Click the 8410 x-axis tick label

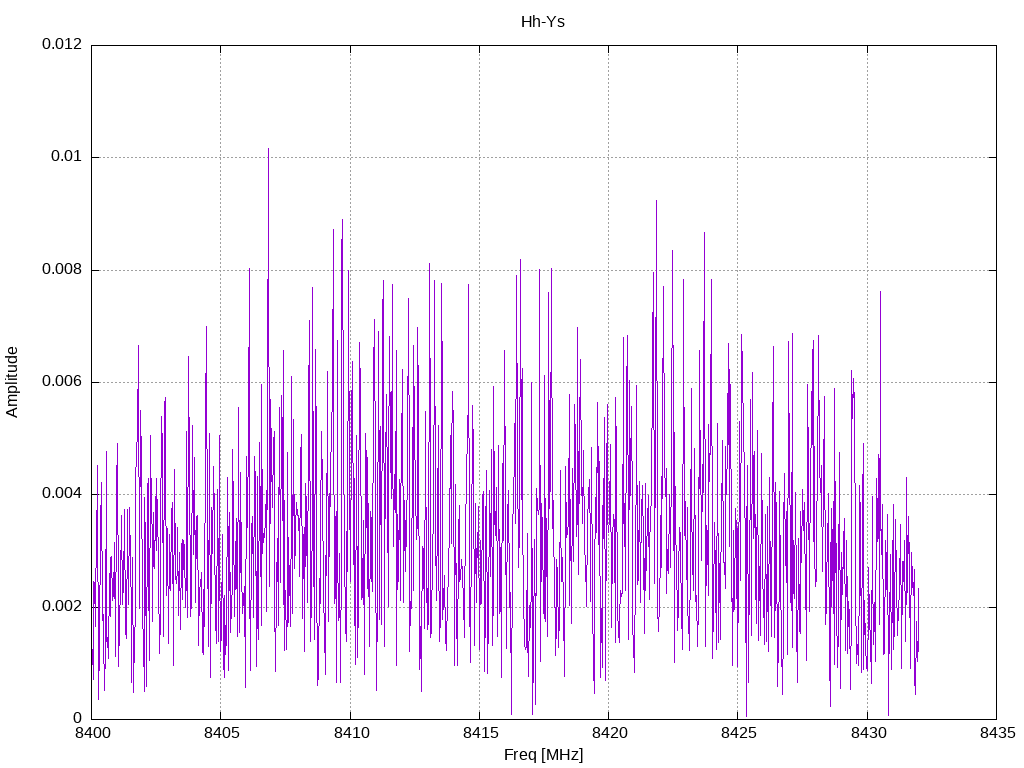[351, 733]
